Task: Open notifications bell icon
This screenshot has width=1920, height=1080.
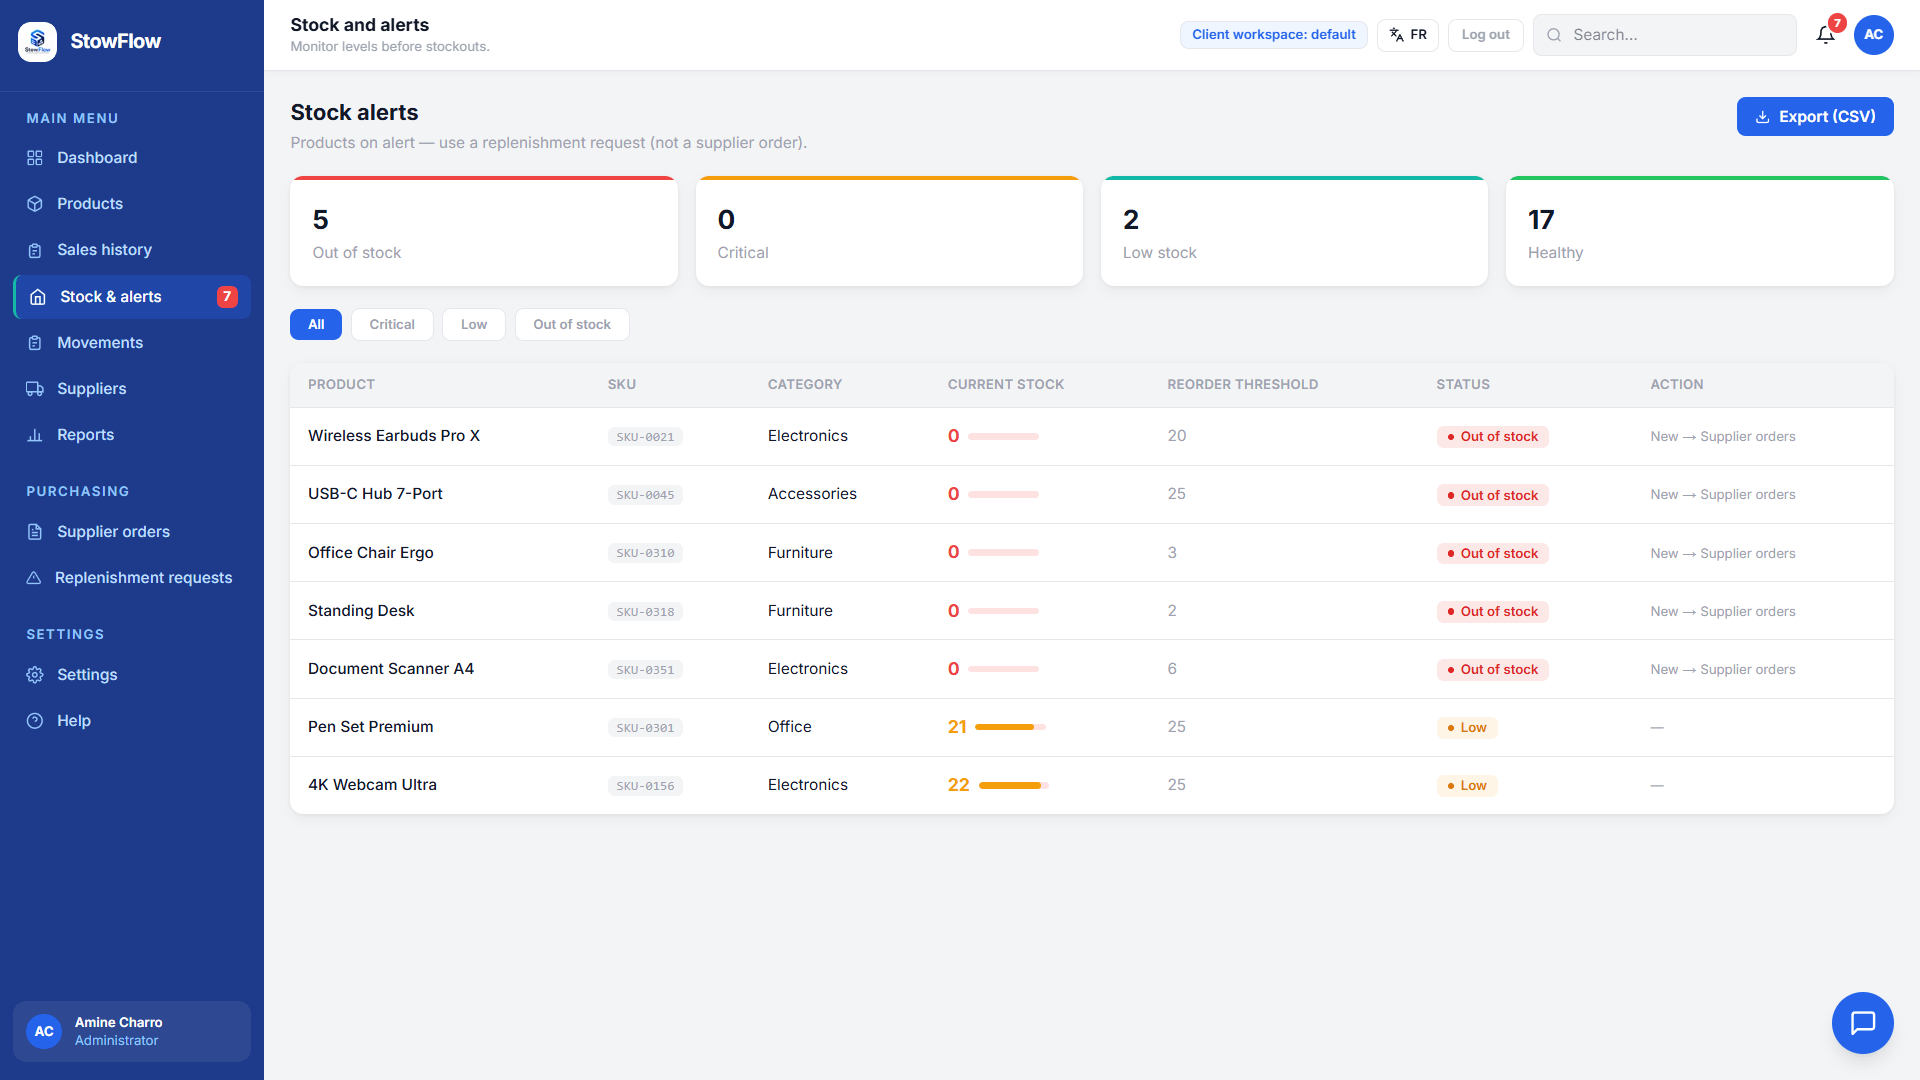Action: coord(1825,35)
